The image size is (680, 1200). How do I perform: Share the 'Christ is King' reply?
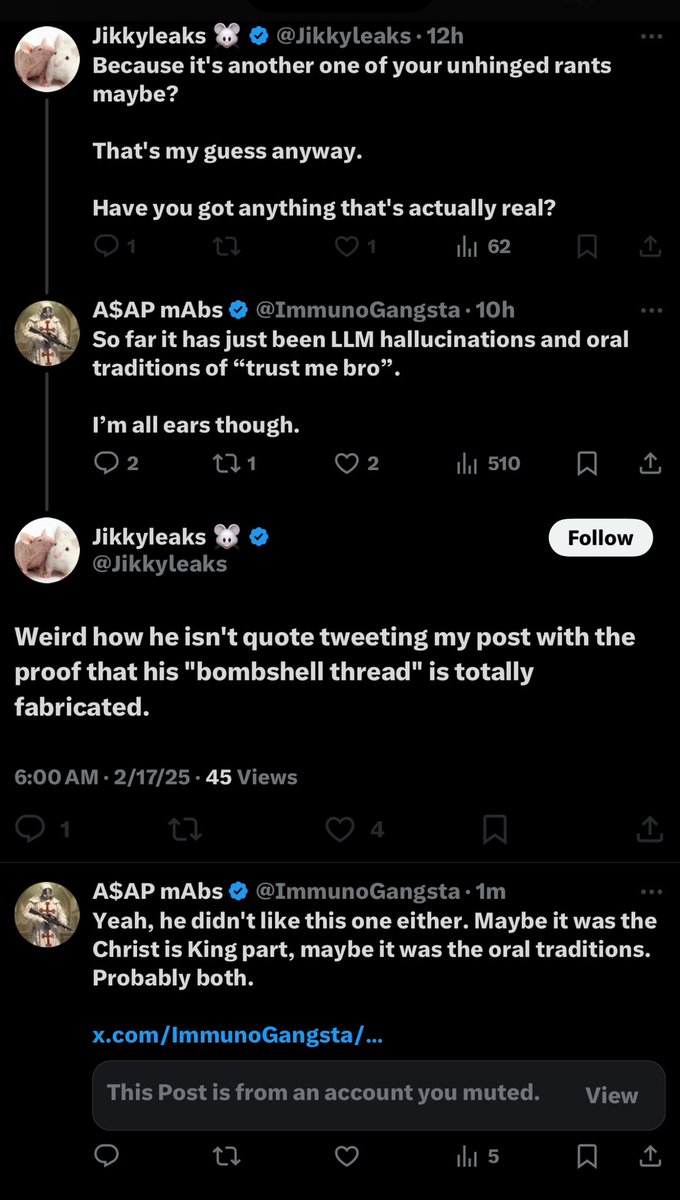pos(650,1156)
